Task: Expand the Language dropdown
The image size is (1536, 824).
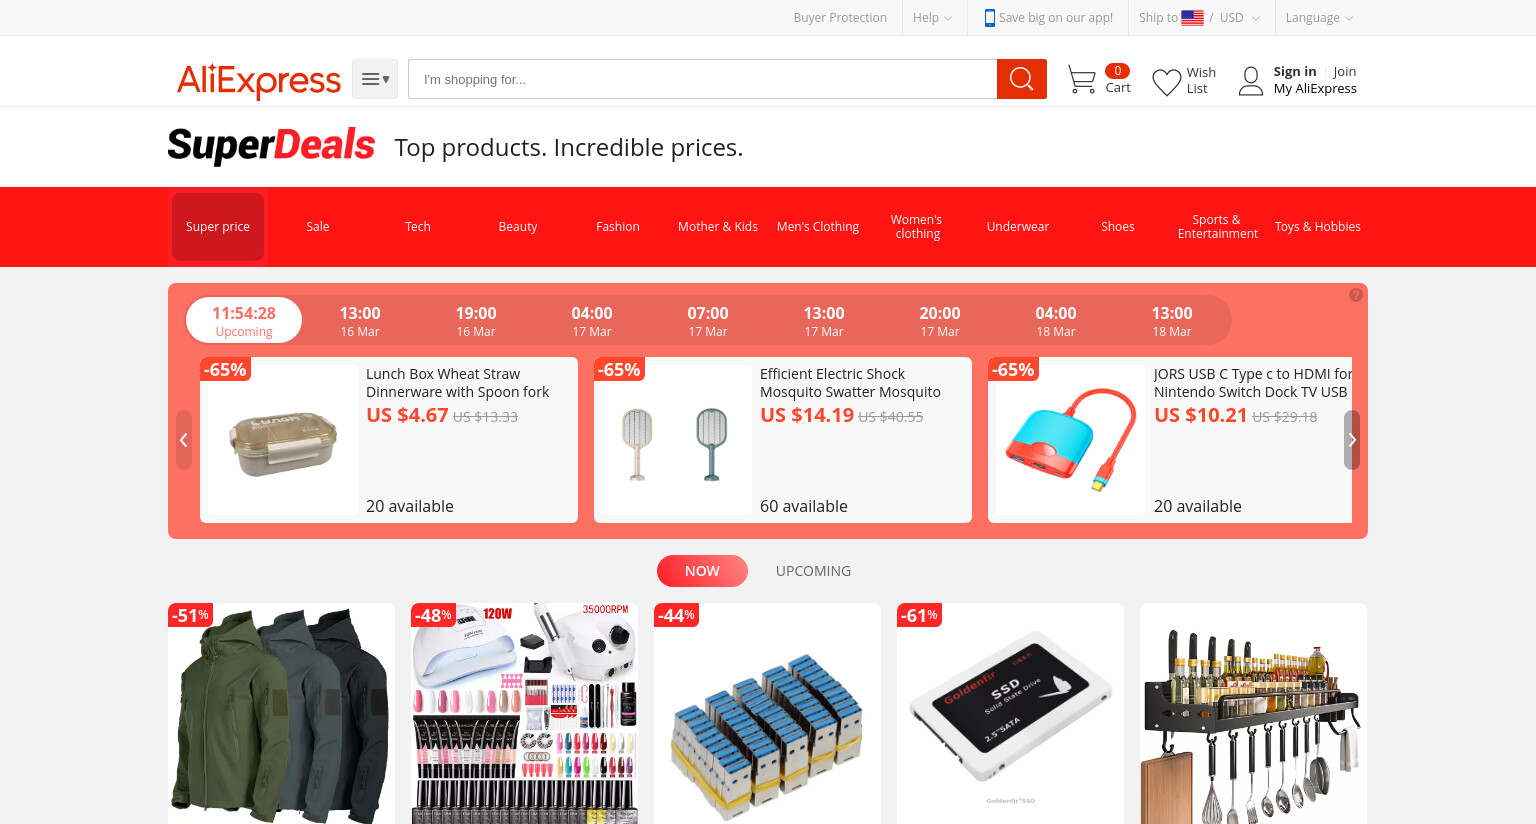Action: (x=1319, y=17)
